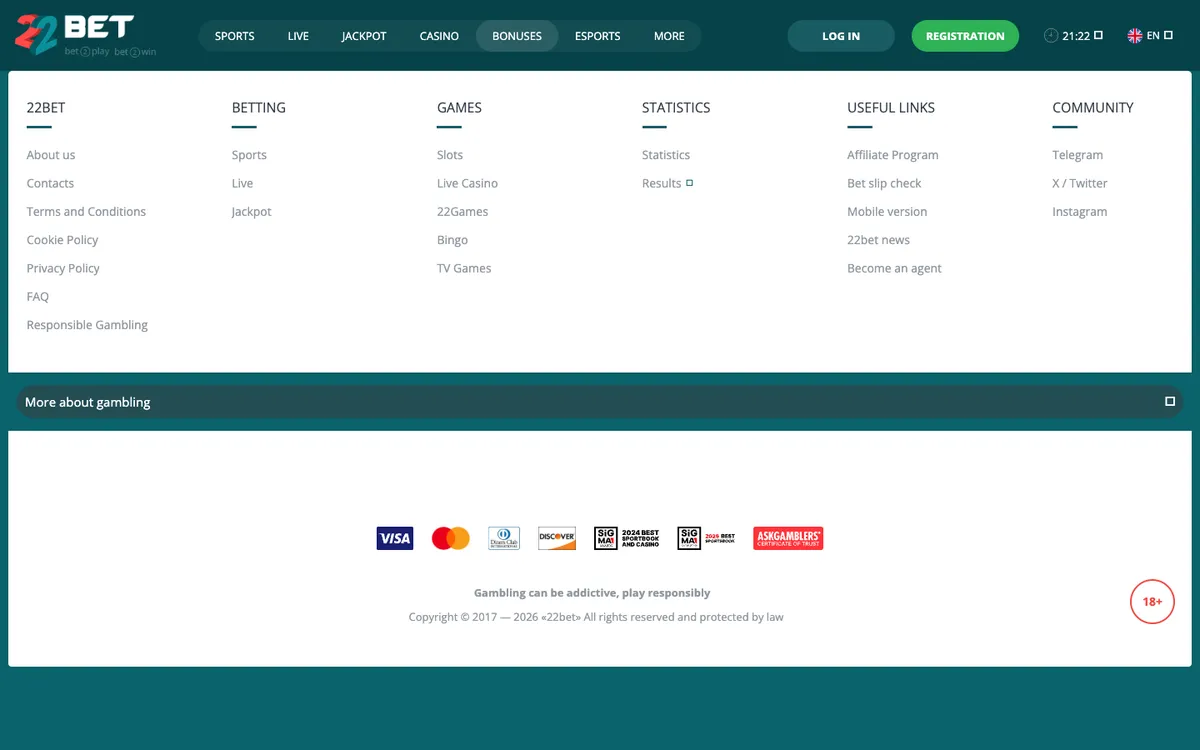Open Terms and Conditions
The height and width of the screenshot is (750, 1200).
[x=86, y=212]
